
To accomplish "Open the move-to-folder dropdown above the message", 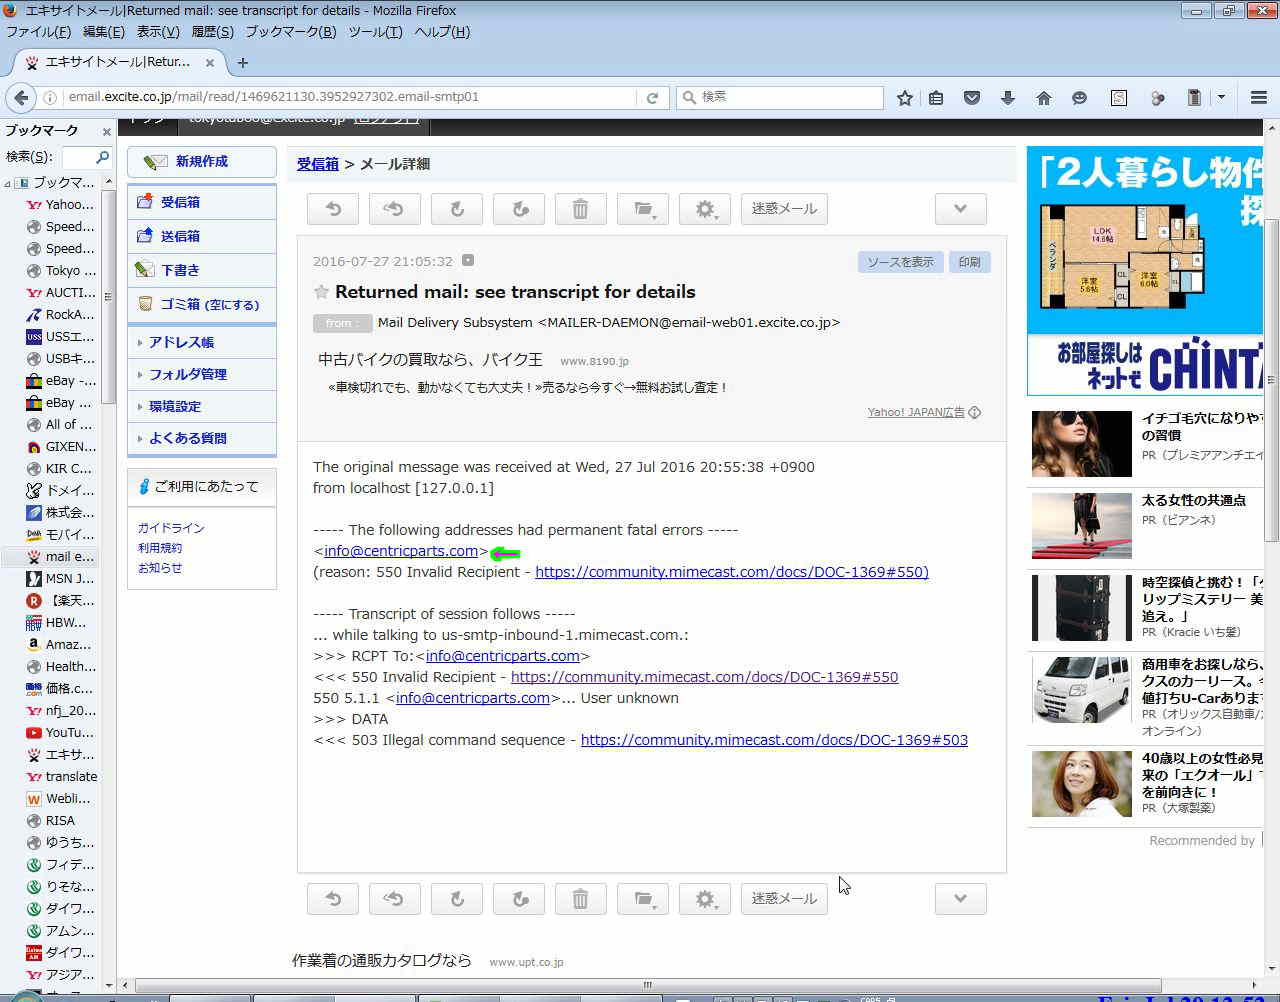I will [642, 209].
